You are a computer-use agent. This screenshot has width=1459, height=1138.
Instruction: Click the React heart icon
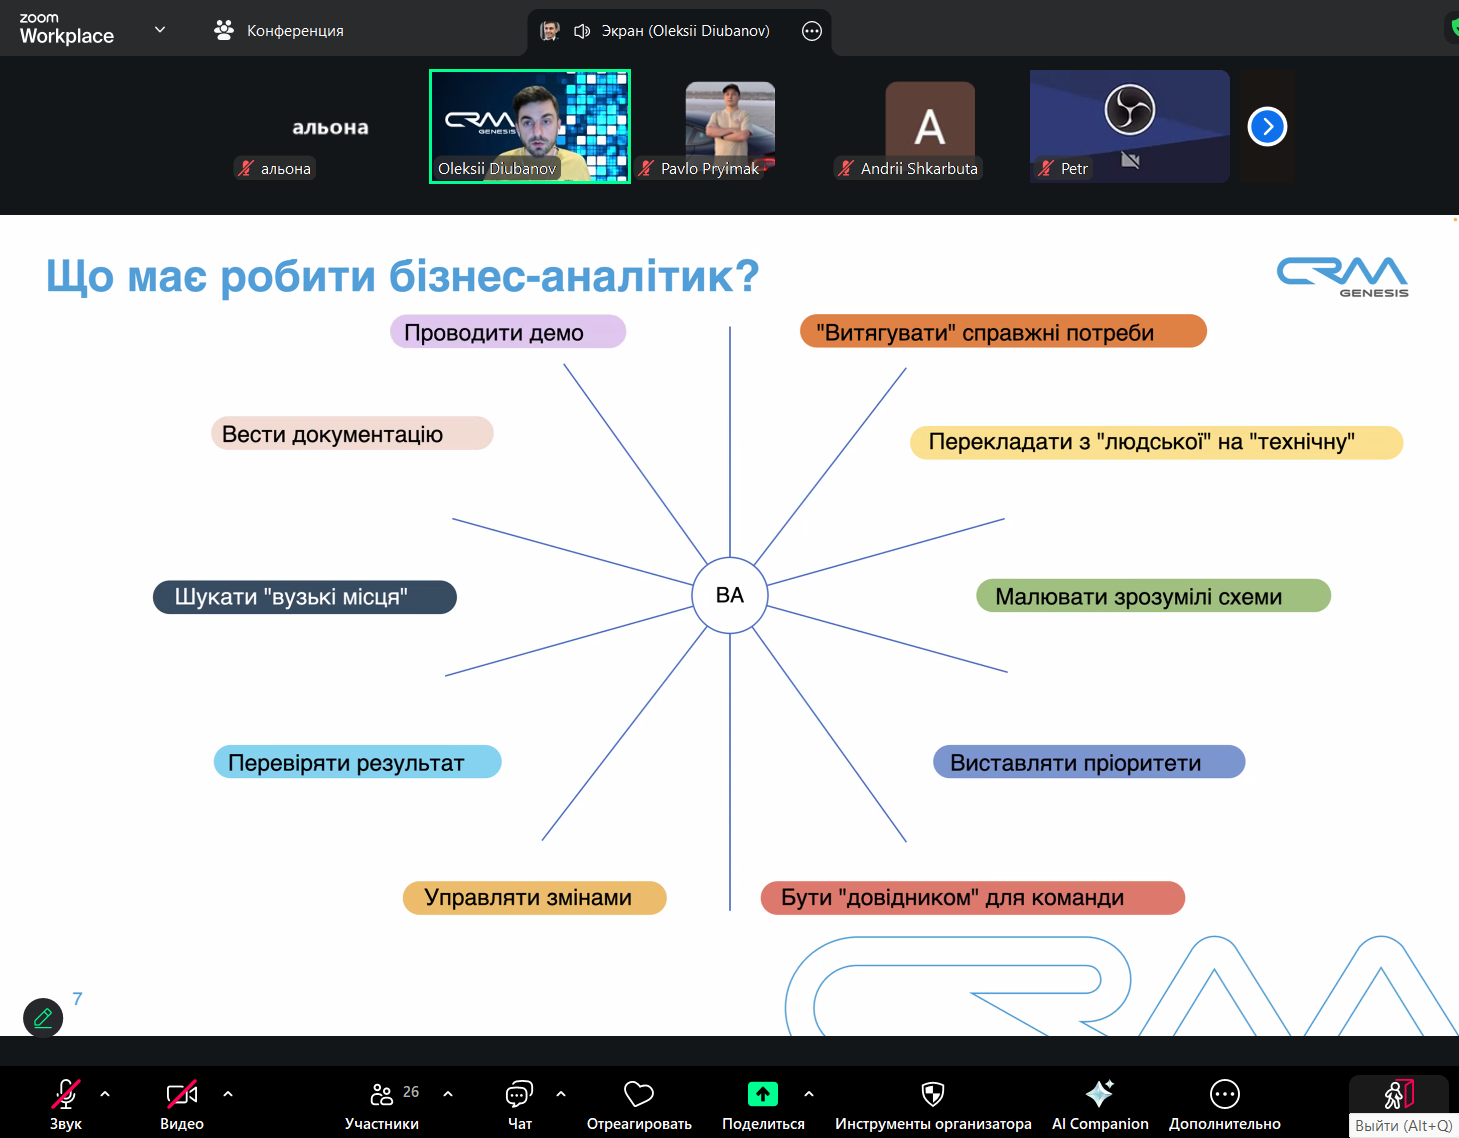pyautogui.click(x=638, y=1095)
